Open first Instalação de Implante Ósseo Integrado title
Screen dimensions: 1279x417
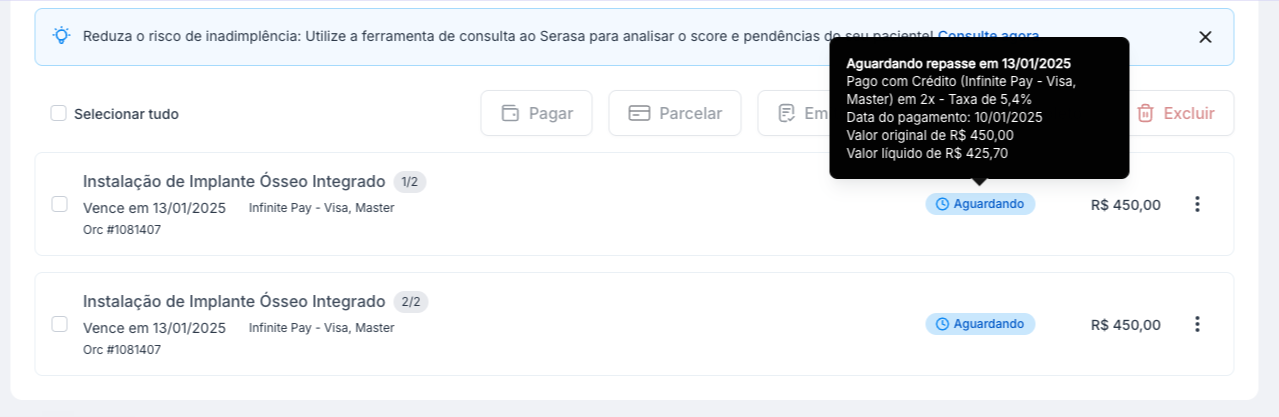point(234,181)
